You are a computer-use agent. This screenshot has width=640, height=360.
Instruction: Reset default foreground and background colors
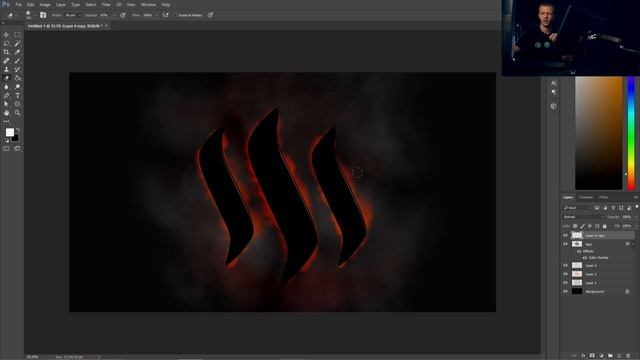click(7, 140)
